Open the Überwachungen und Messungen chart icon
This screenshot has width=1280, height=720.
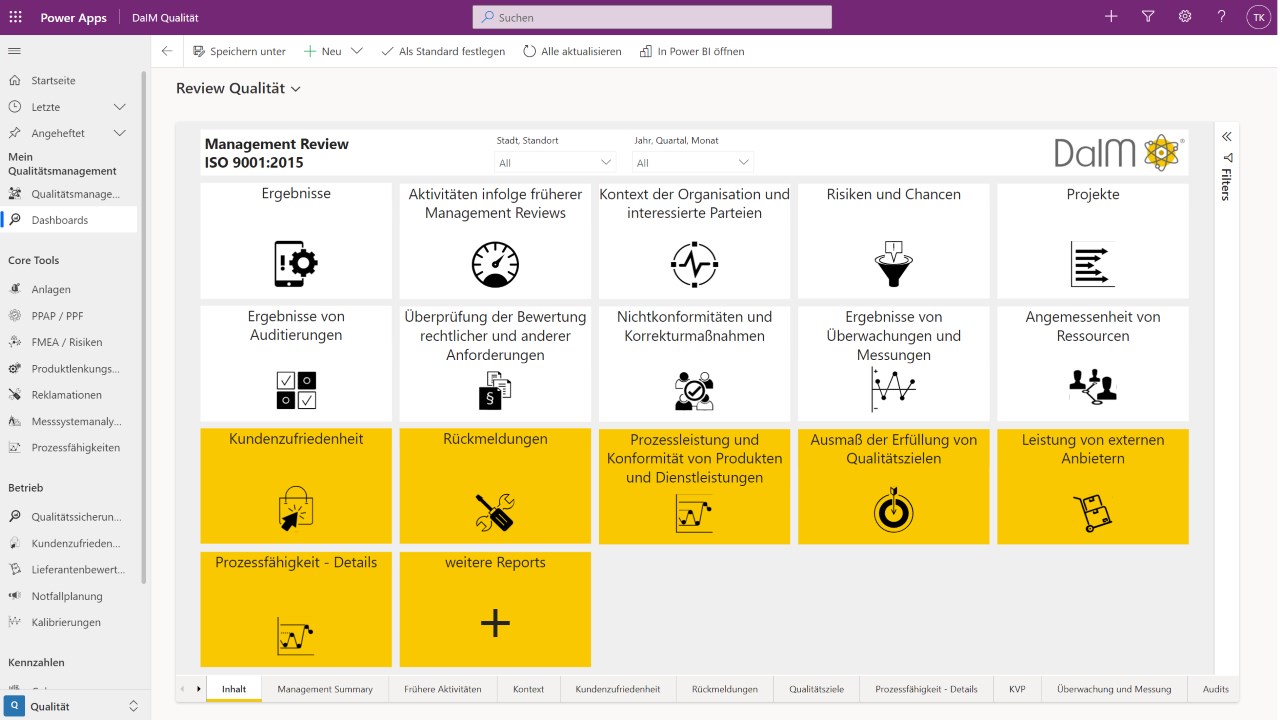pyautogui.click(x=893, y=390)
